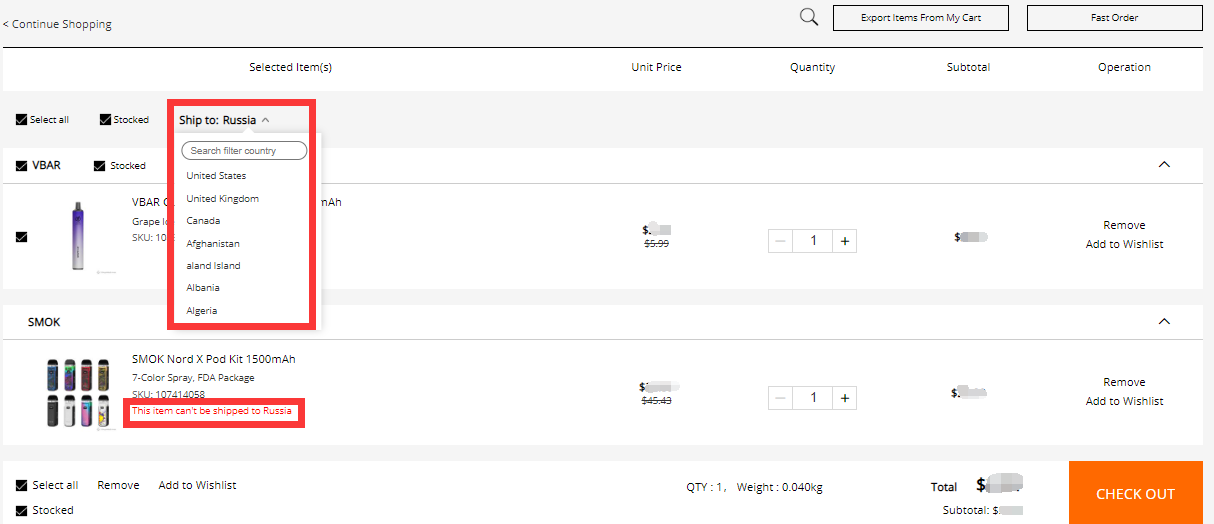This screenshot has width=1214, height=524.
Task: Decrease quantity of the VBAR item
Action: tap(781, 241)
